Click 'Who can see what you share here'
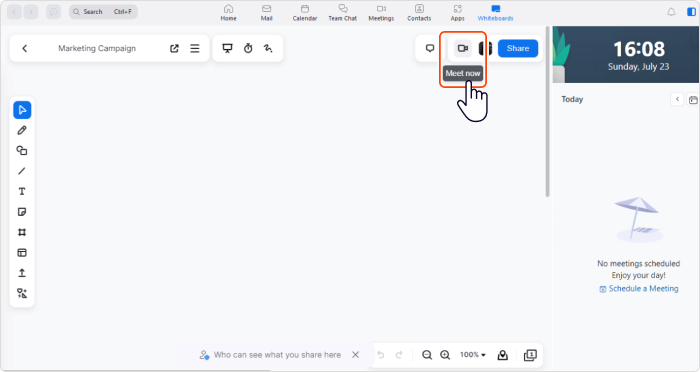This screenshot has width=700, height=372. (x=277, y=355)
